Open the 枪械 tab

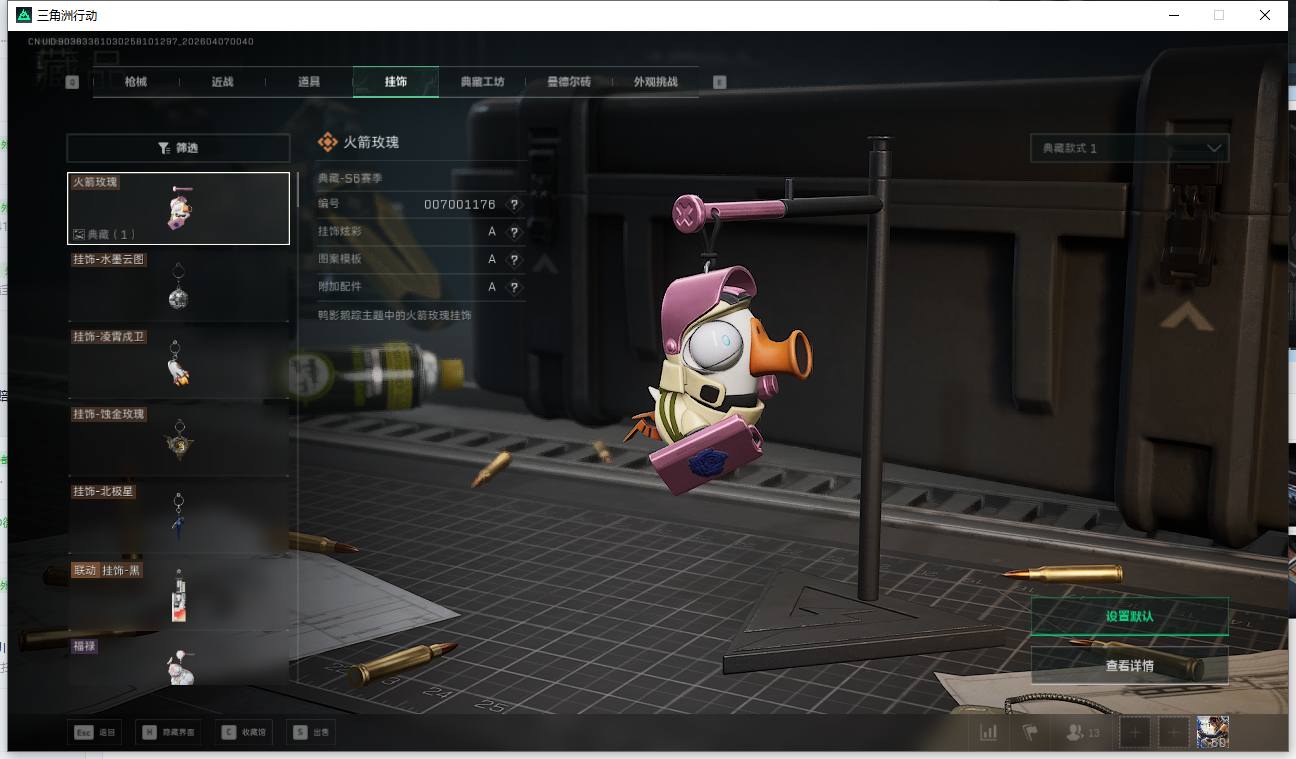pos(136,82)
